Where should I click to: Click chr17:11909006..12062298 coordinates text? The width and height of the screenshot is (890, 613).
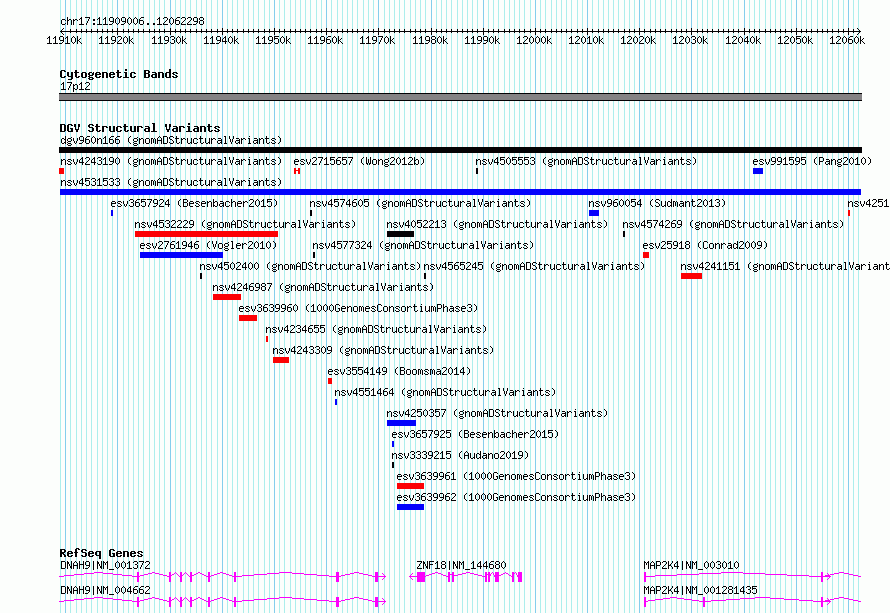tap(132, 21)
